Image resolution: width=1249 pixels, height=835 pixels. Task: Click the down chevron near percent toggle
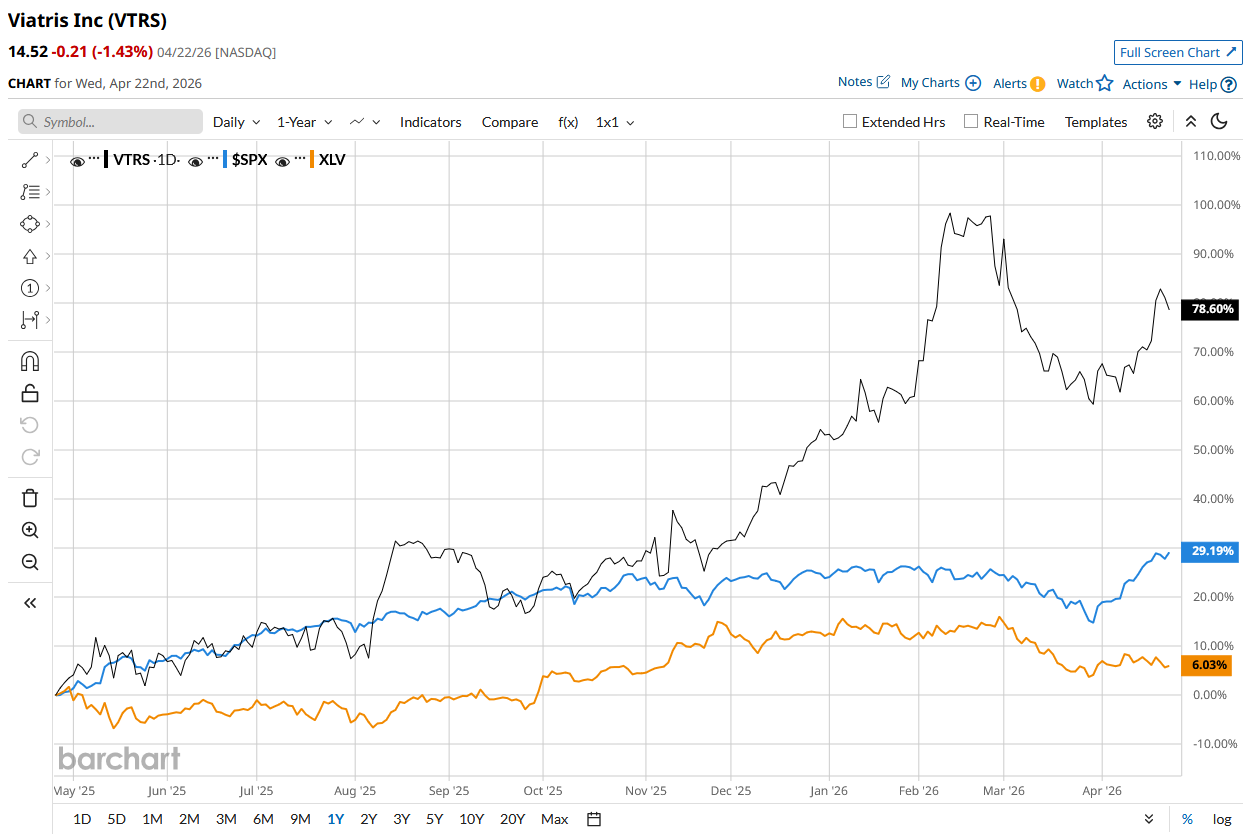[1148, 819]
